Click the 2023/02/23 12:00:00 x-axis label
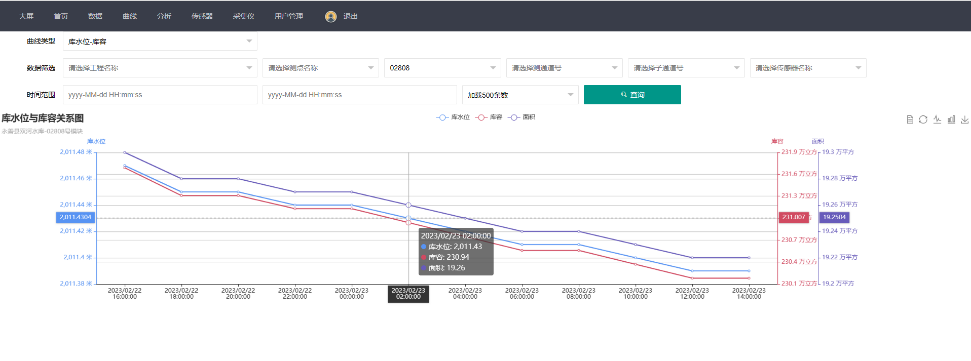Screen dimensions: 971x361 [692, 294]
